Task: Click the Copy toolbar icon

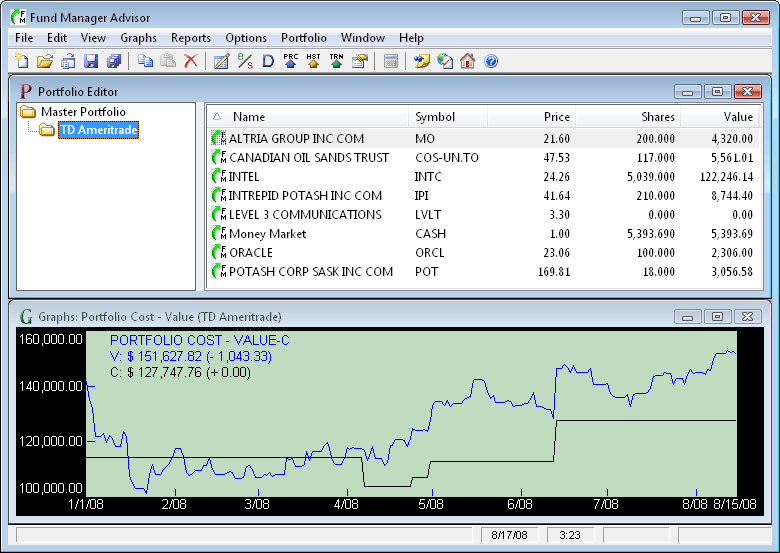Action: click(145, 61)
